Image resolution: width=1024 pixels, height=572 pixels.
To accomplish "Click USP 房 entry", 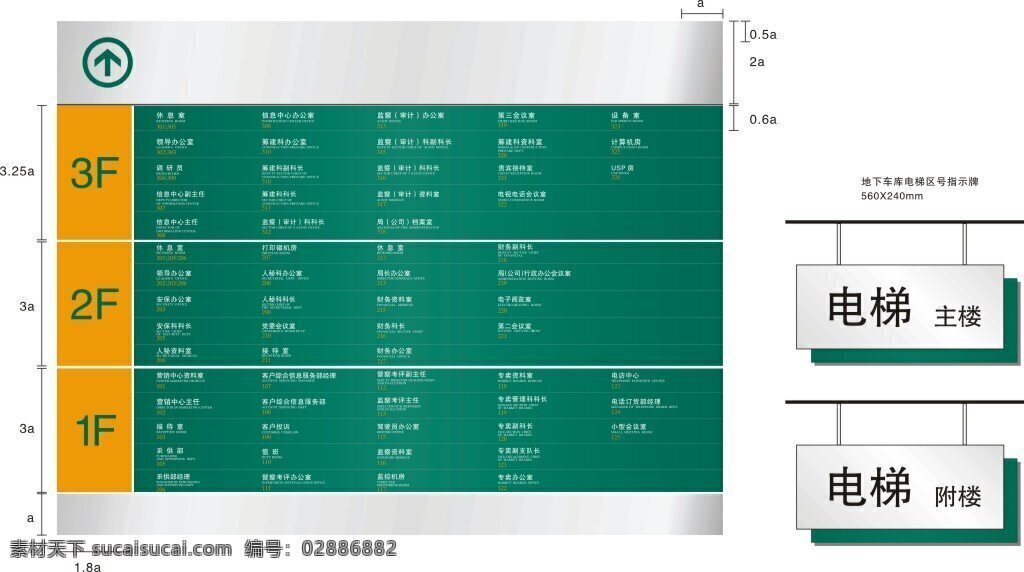I will (622, 168).
